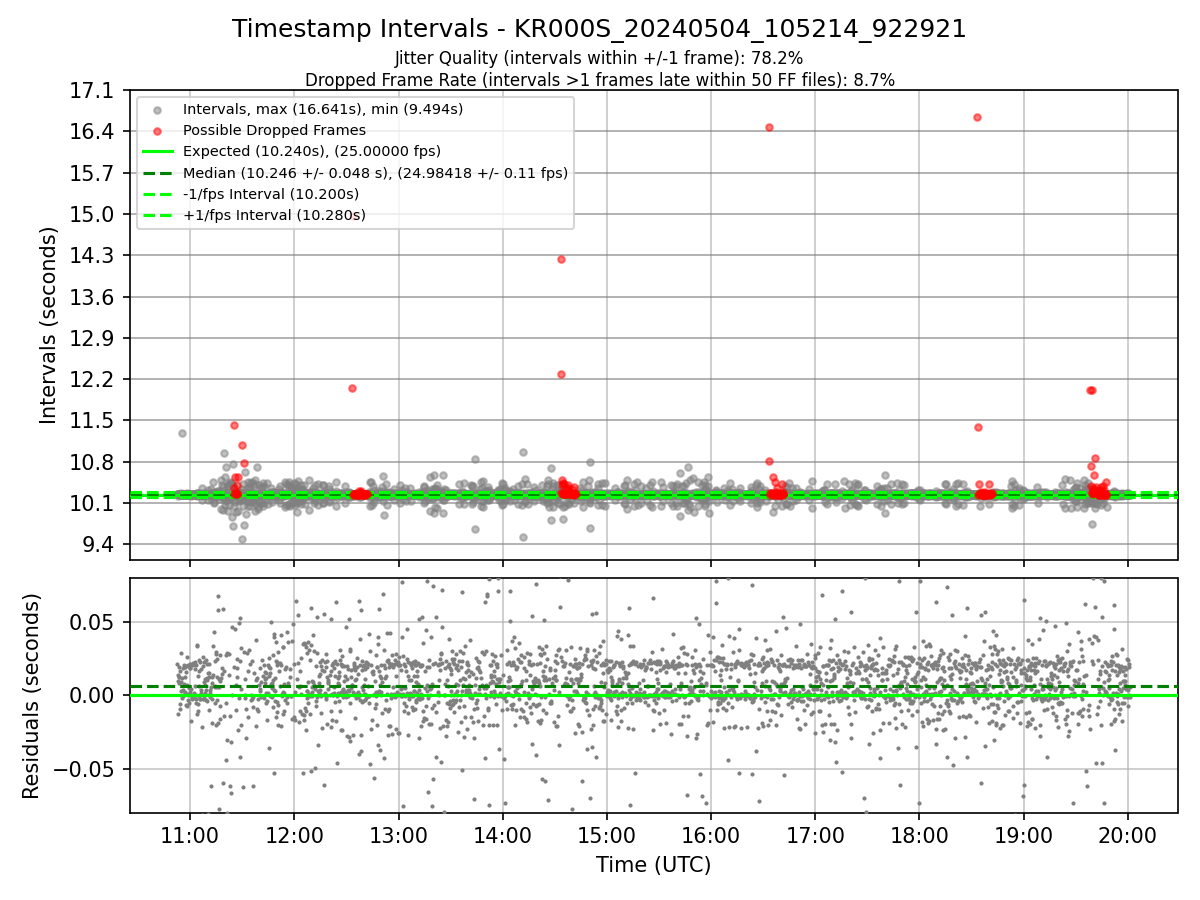Screen dimensions: 1200x900
Task: Select the 'Jitter Quality' 78.2% subtitle line
Action: point(599,58)
